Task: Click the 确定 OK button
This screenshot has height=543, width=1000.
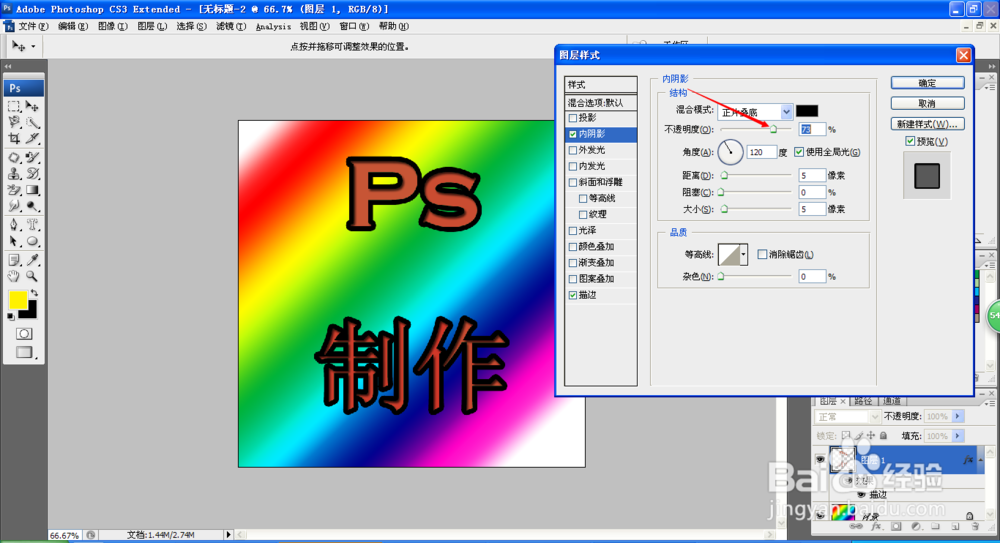Action: (x=927, y=83)
